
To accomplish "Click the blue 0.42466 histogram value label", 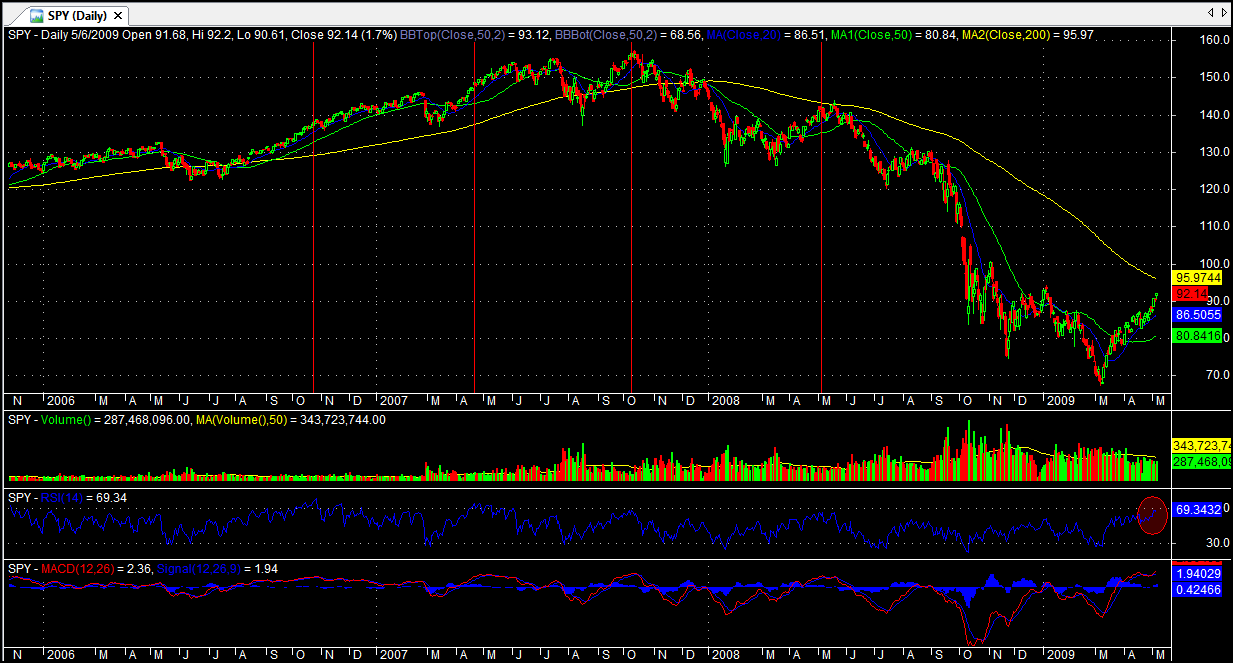I will [1199, 590].
